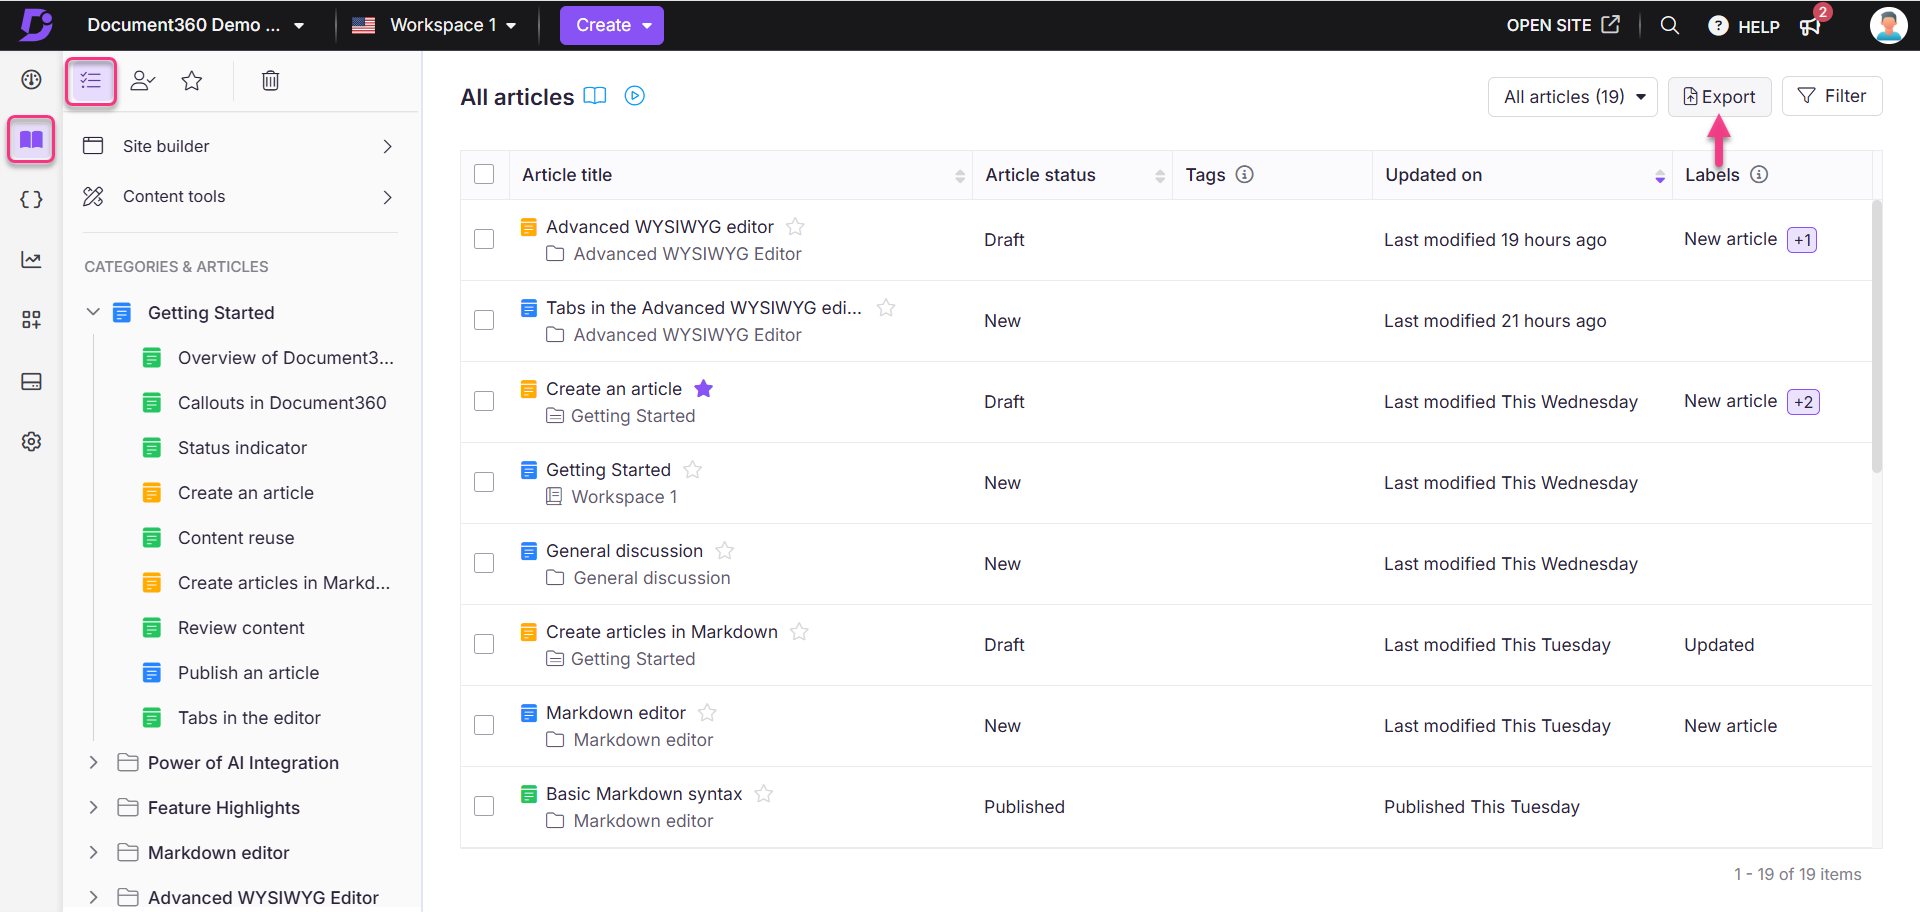This screenshot has width=1920, height=912.
Task: Check the General discussion row checkbox
Action: coord(484,563)
